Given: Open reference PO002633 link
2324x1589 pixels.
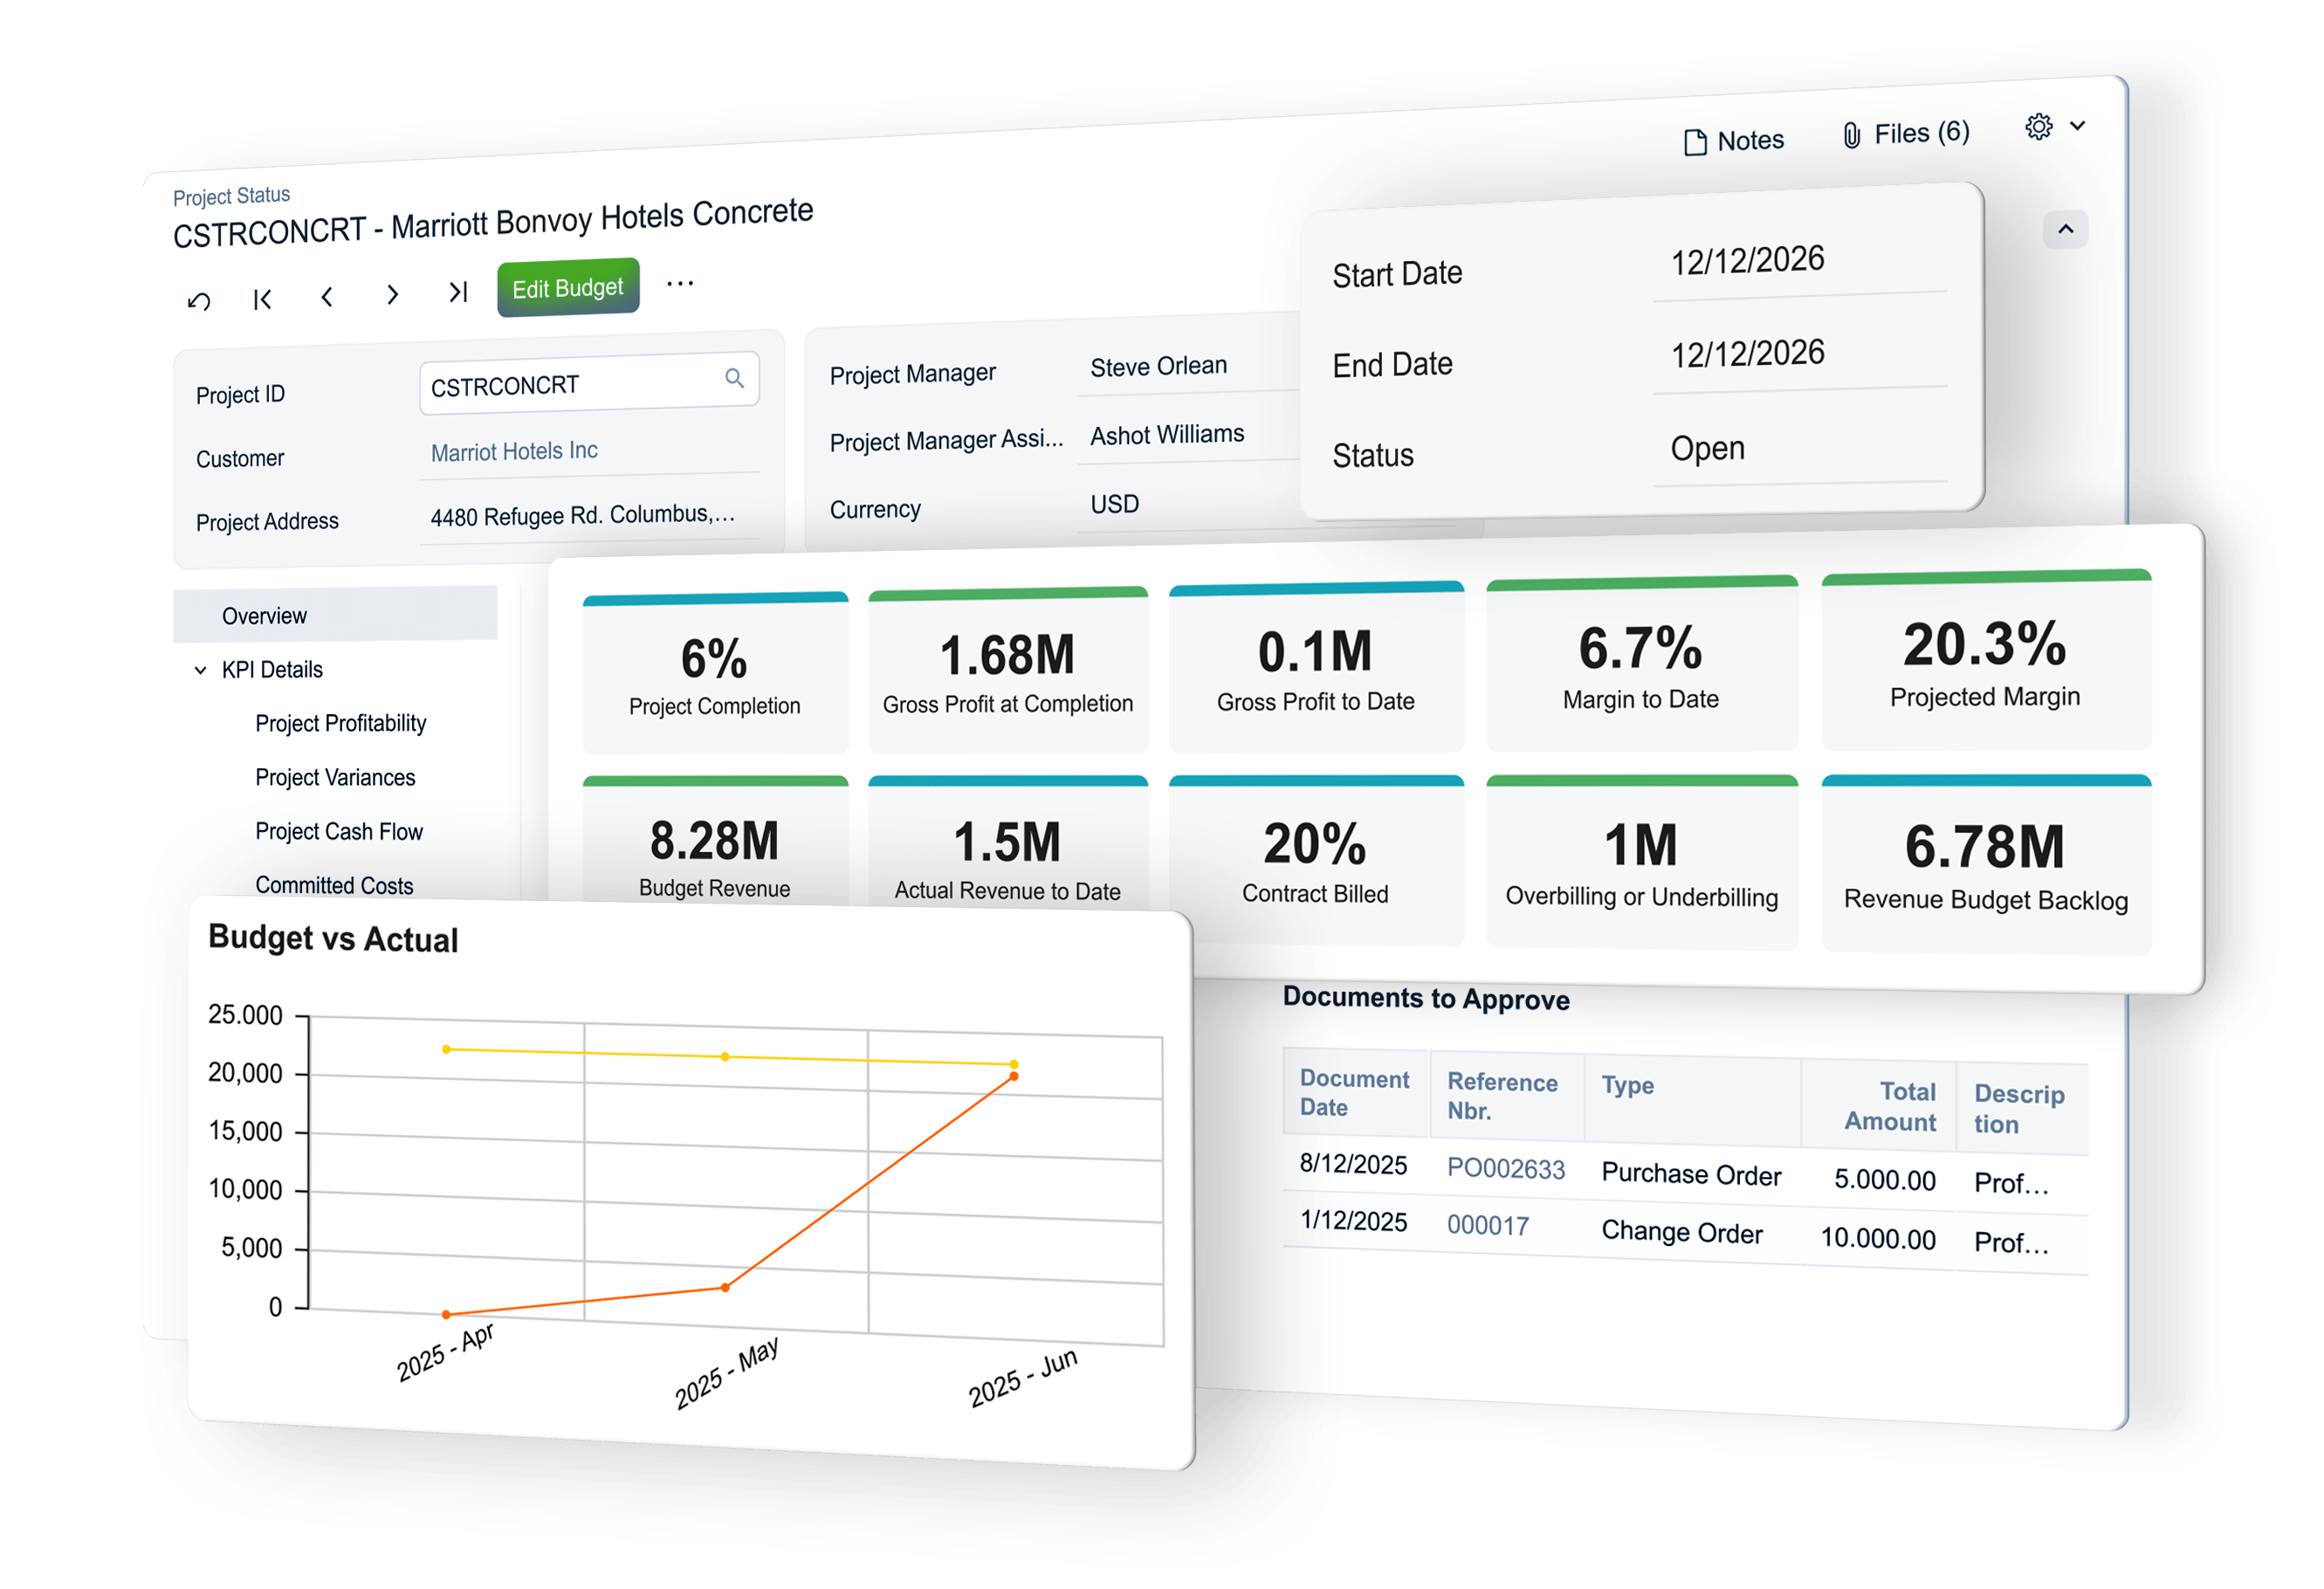Looking at the screenshot, I should point(1505,1168).
